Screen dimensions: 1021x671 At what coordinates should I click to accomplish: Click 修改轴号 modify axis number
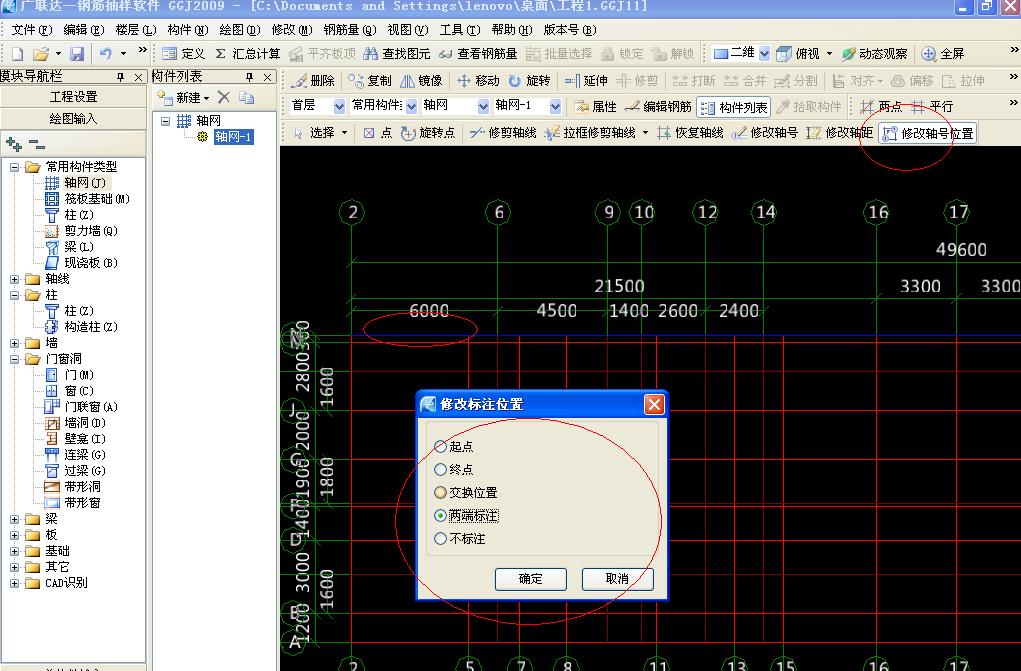pos(764,133)
